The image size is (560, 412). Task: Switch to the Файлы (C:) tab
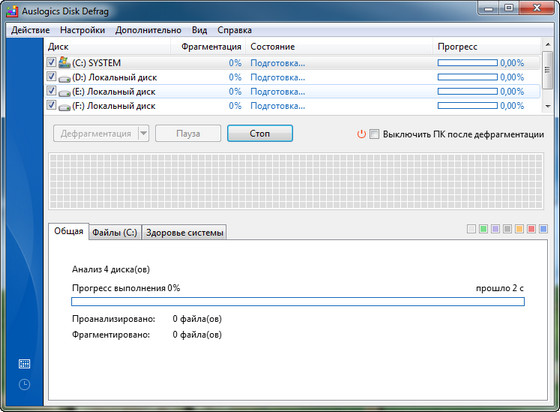(x=115, y=233)
